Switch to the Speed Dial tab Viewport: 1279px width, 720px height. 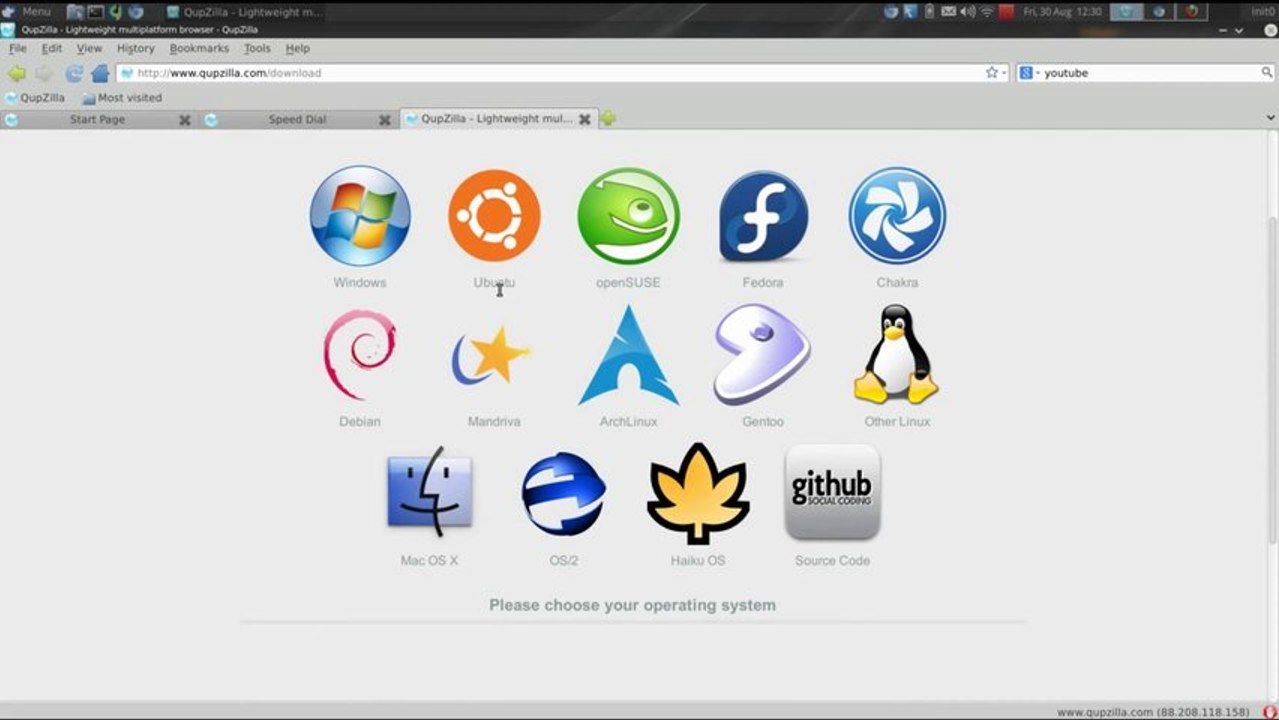297,119
